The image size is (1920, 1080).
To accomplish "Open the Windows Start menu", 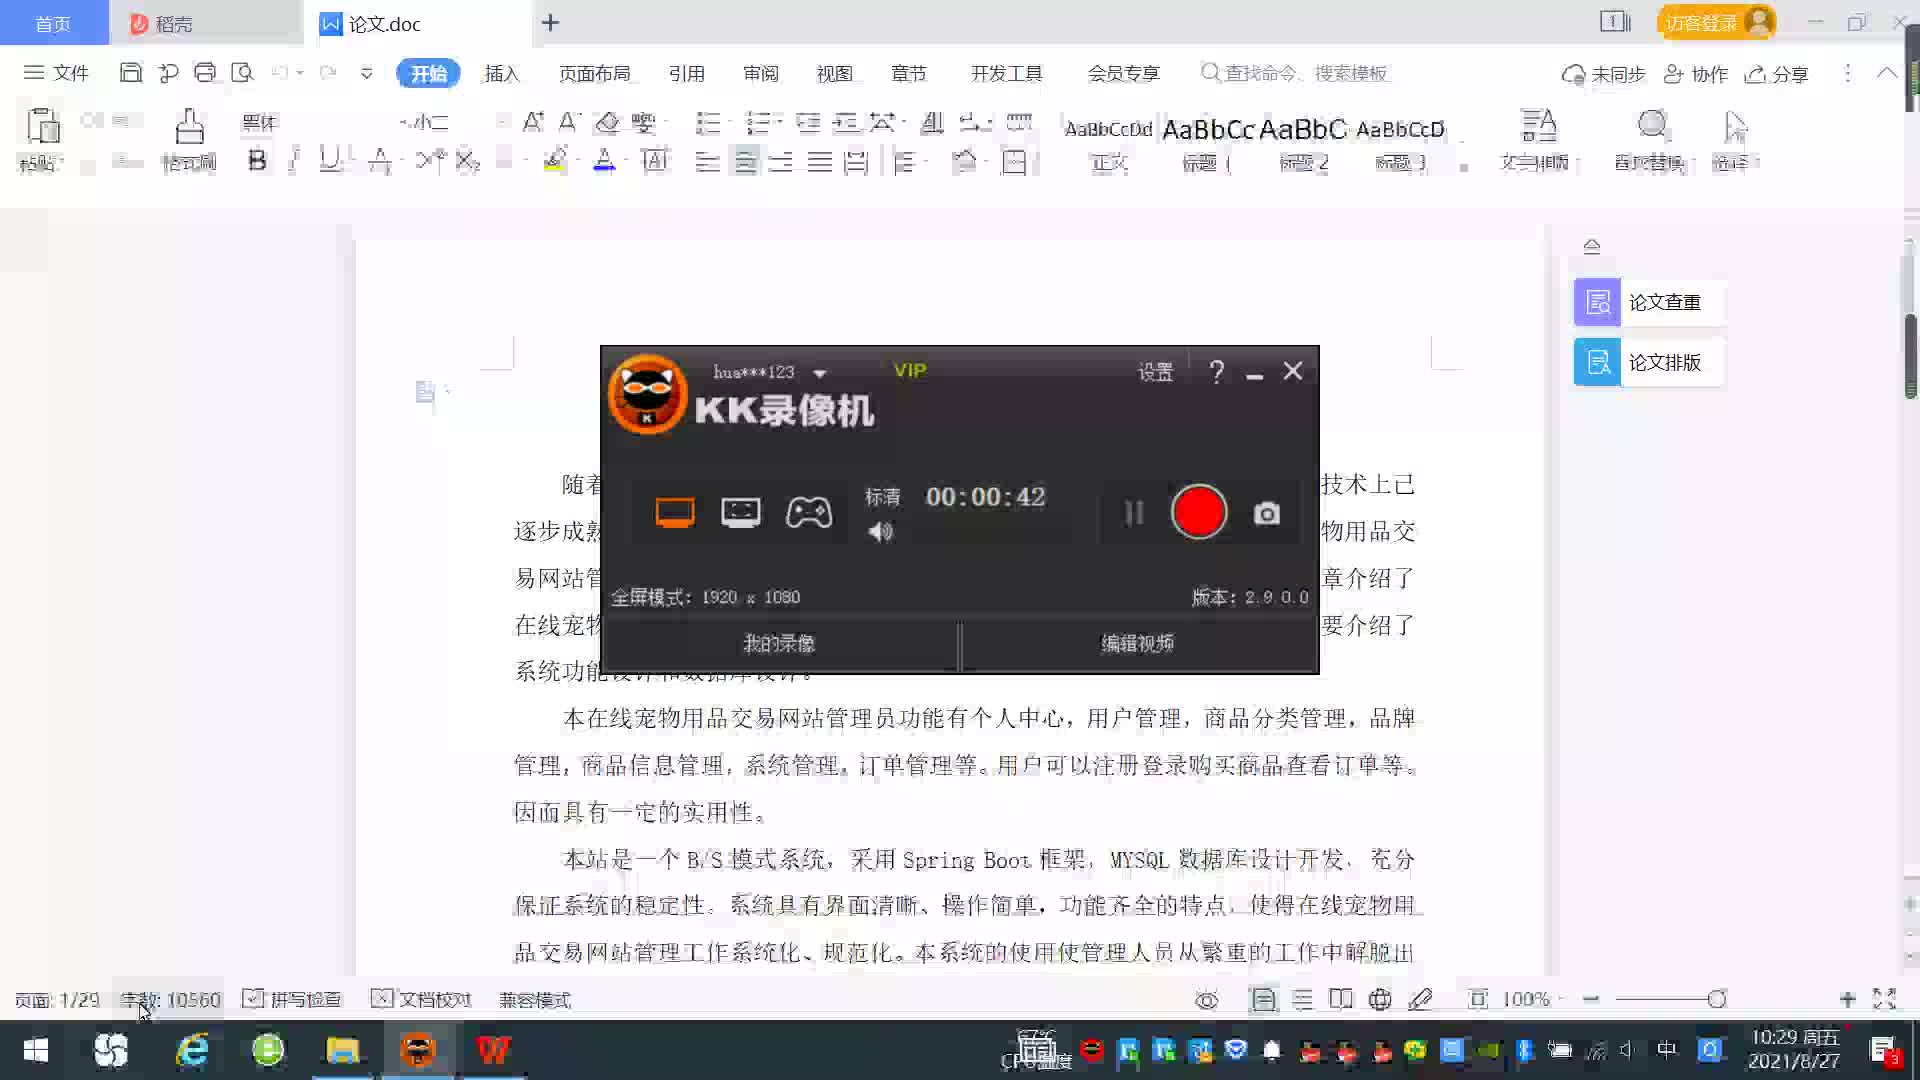I will (x=36, y=1050).
